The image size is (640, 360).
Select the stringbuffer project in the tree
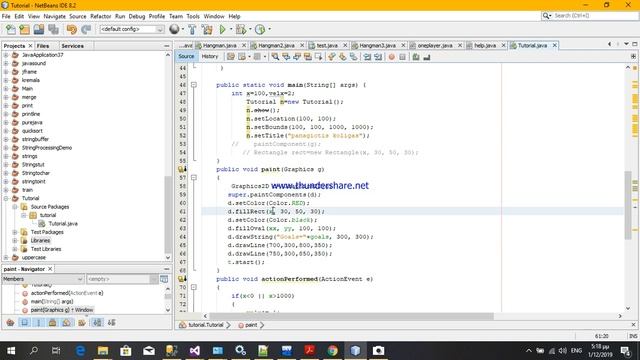pyautogui.click(x=35, y=139)
